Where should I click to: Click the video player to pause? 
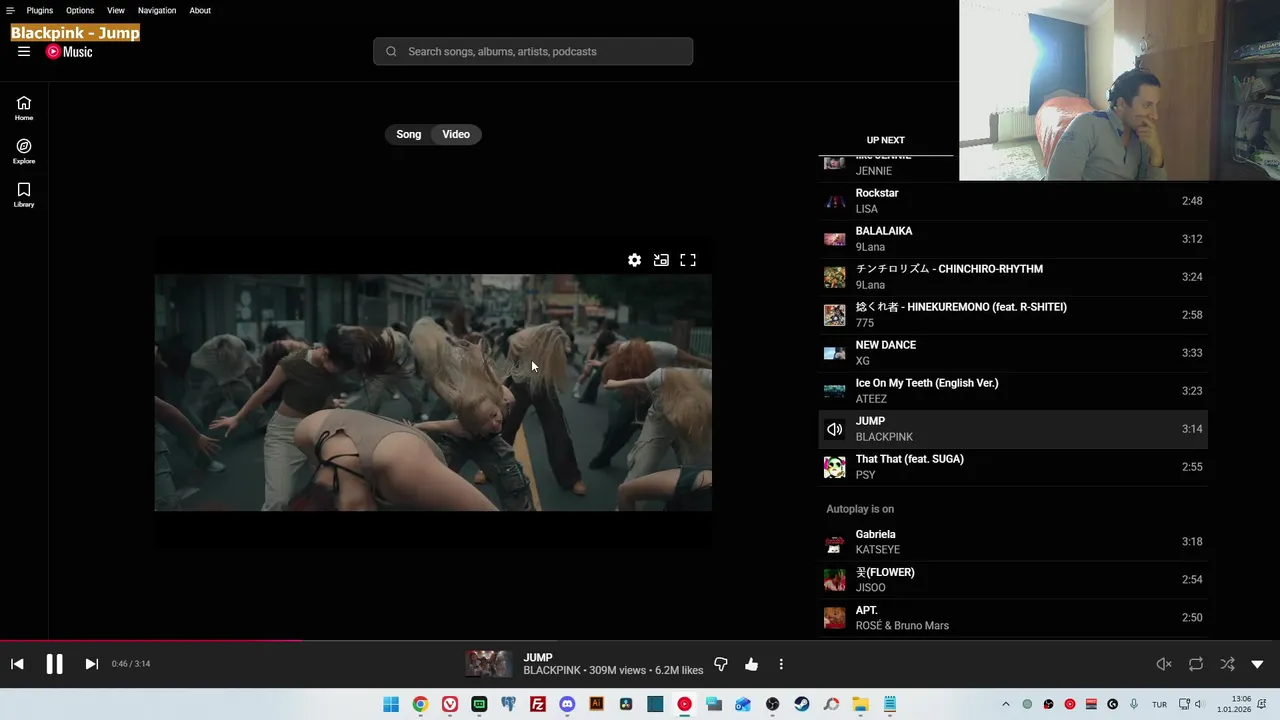pos(433,393)
